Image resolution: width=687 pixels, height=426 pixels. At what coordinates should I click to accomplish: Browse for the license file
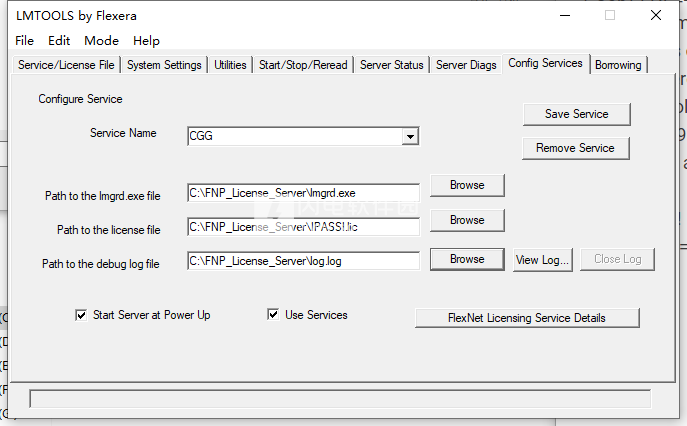467,220
